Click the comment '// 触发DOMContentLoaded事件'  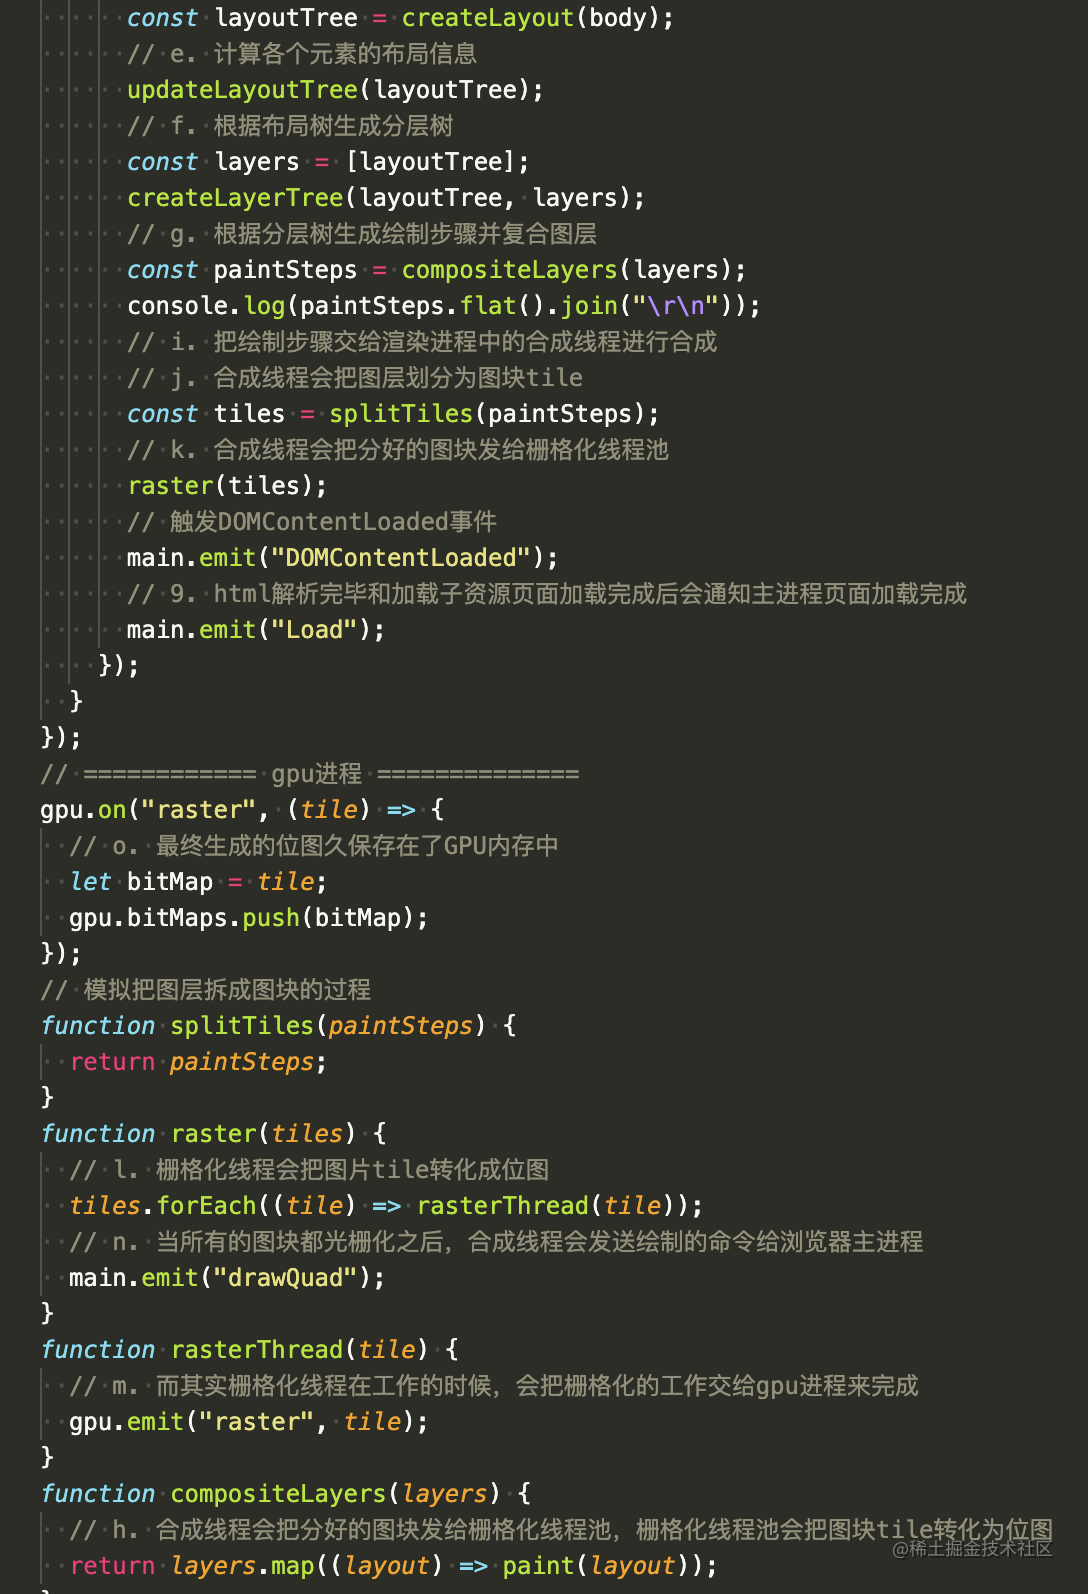pos(312,522)
